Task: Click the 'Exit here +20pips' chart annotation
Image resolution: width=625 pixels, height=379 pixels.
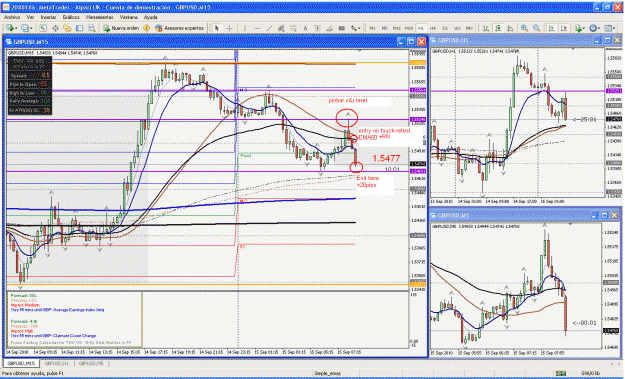Action: (x=367, y=181)
